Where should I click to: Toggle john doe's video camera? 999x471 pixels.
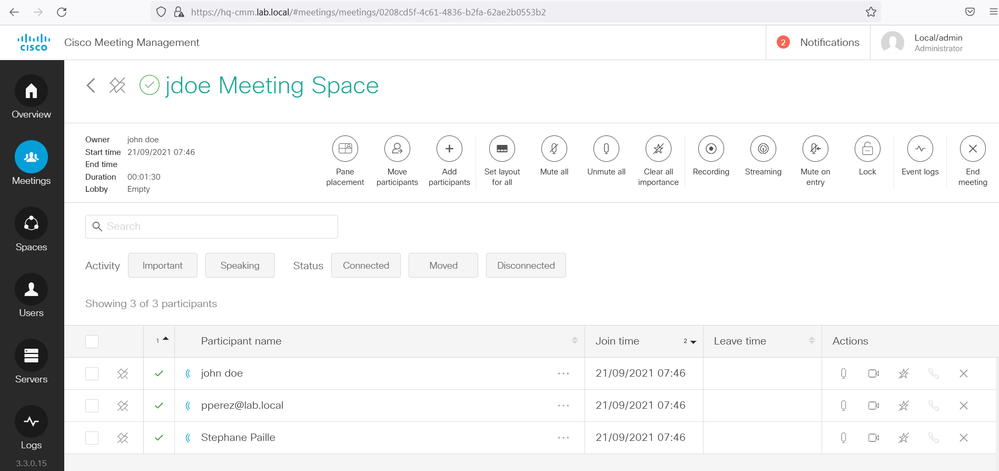coord(873,373)
